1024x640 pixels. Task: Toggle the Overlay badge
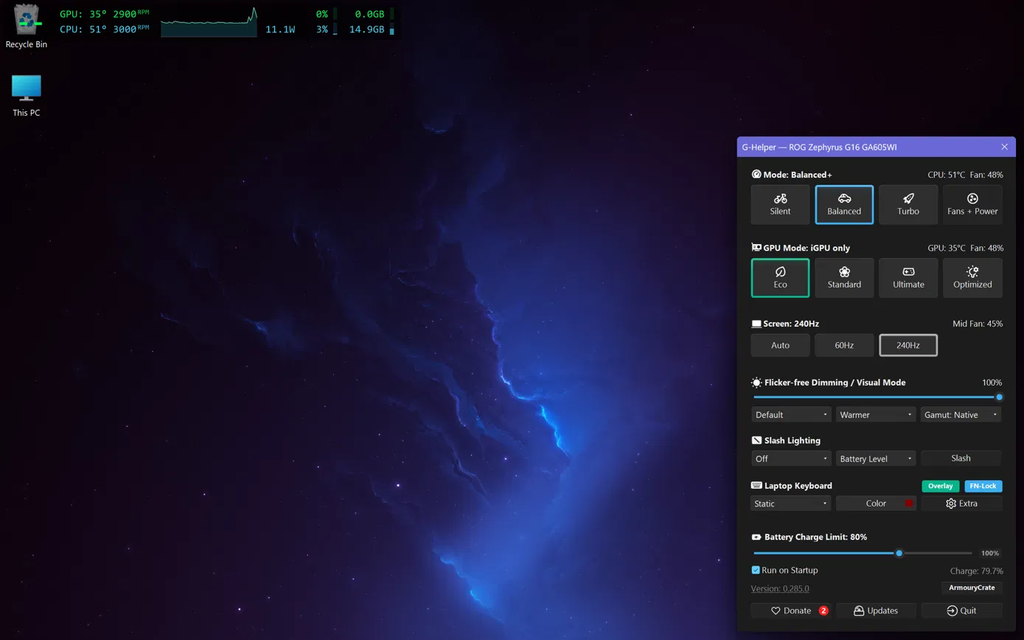coord(940,486)
